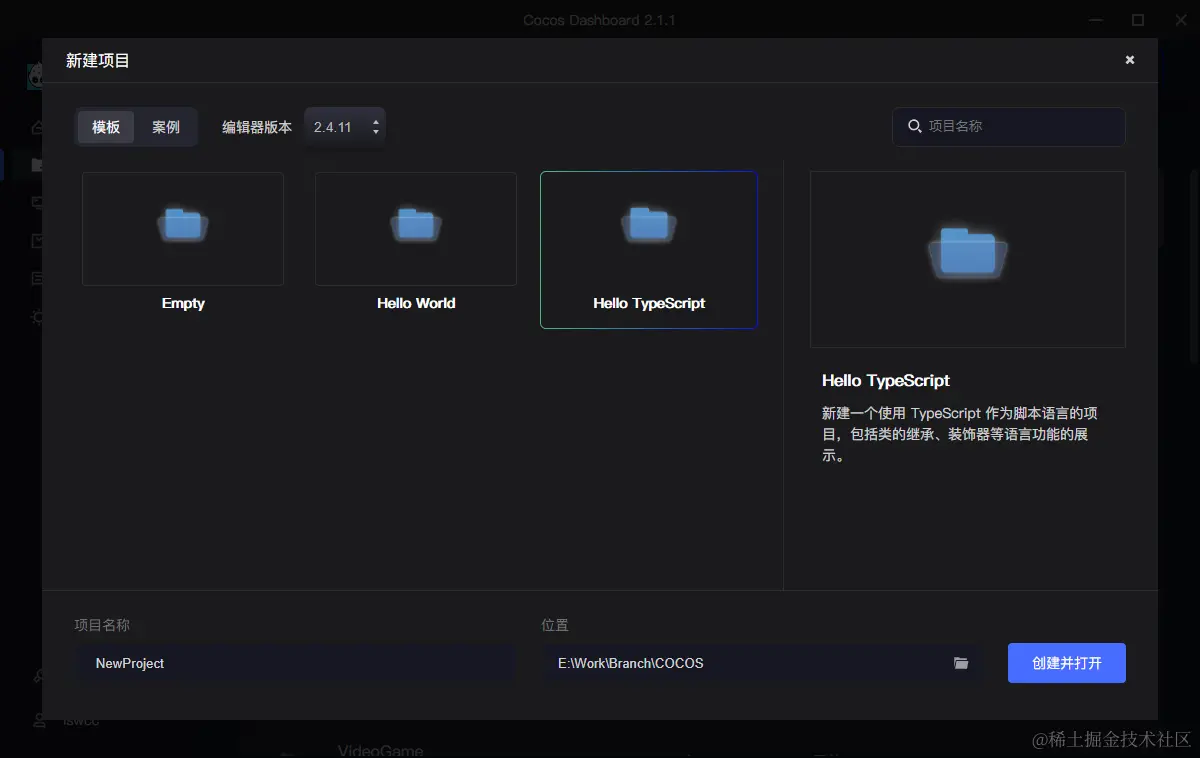Click the 创建并打开 button
This screenshot has width=1200, height=758.
click(x=1067, y=663)
